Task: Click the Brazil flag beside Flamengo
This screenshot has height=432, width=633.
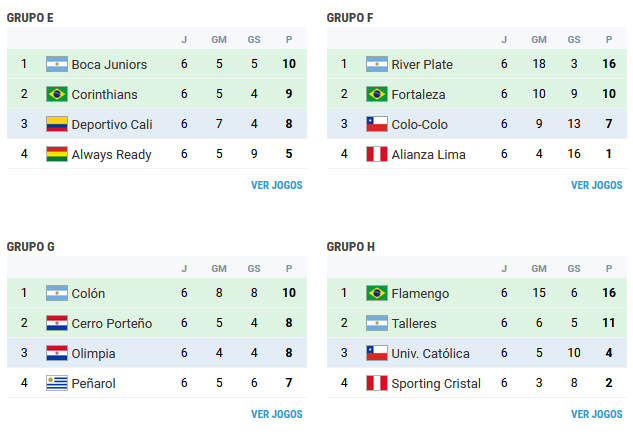Action: [377, 293]
